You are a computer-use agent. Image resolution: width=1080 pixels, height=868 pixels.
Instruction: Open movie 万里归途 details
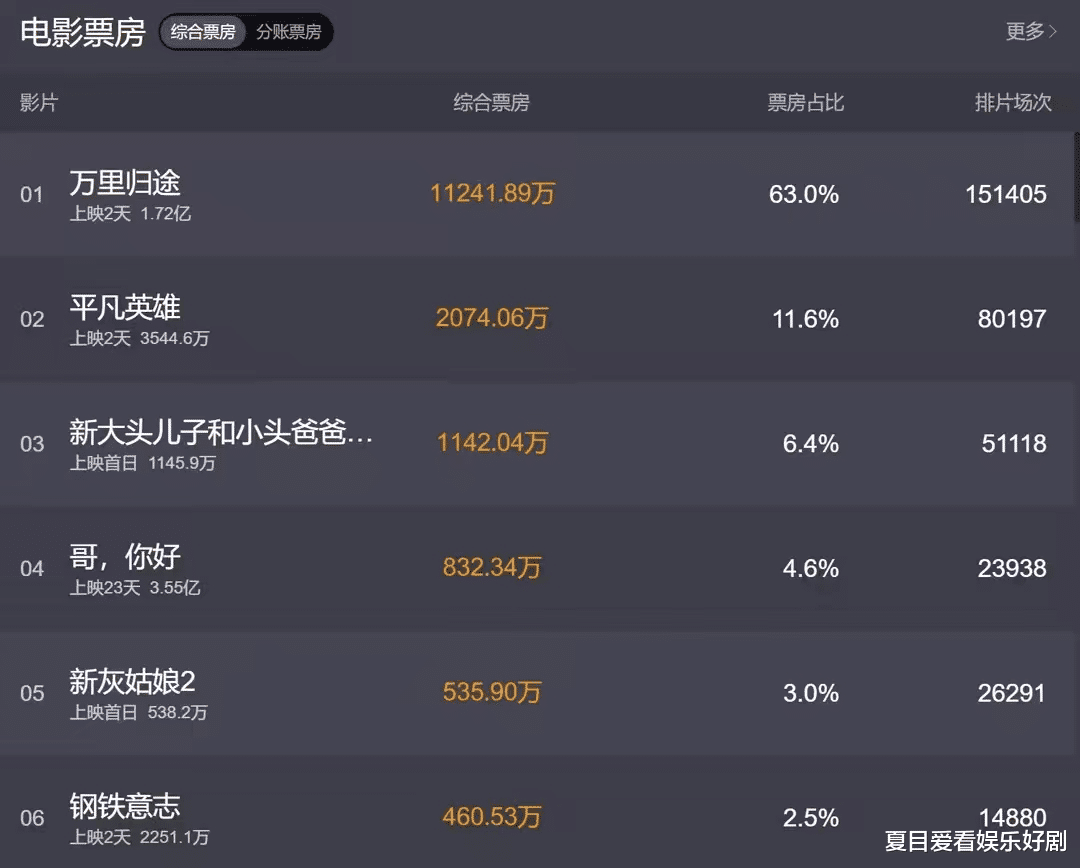pos(125,183)
